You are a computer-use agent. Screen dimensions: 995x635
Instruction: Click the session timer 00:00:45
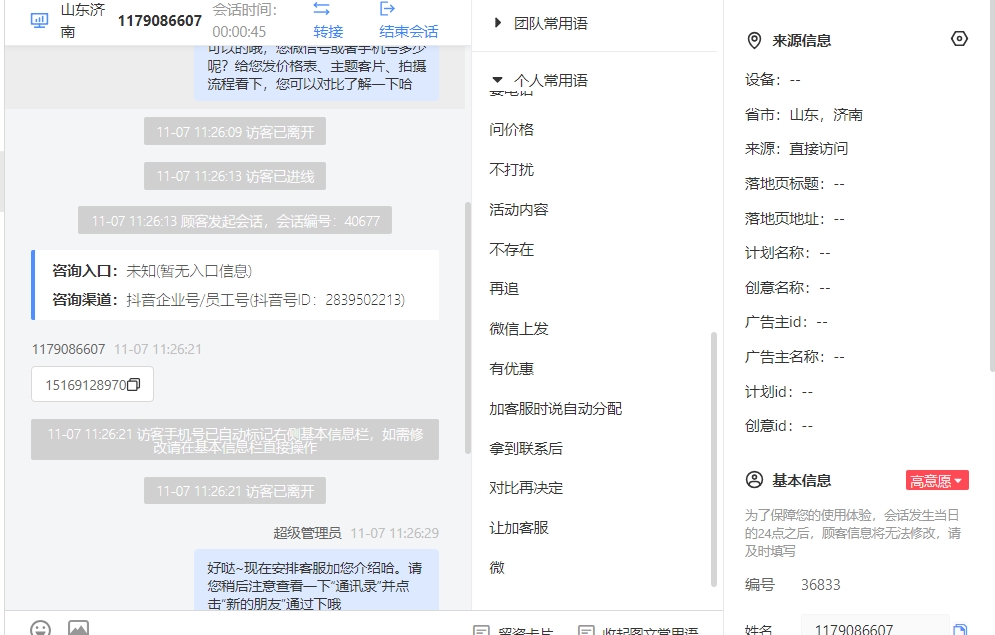pos(239,32)
